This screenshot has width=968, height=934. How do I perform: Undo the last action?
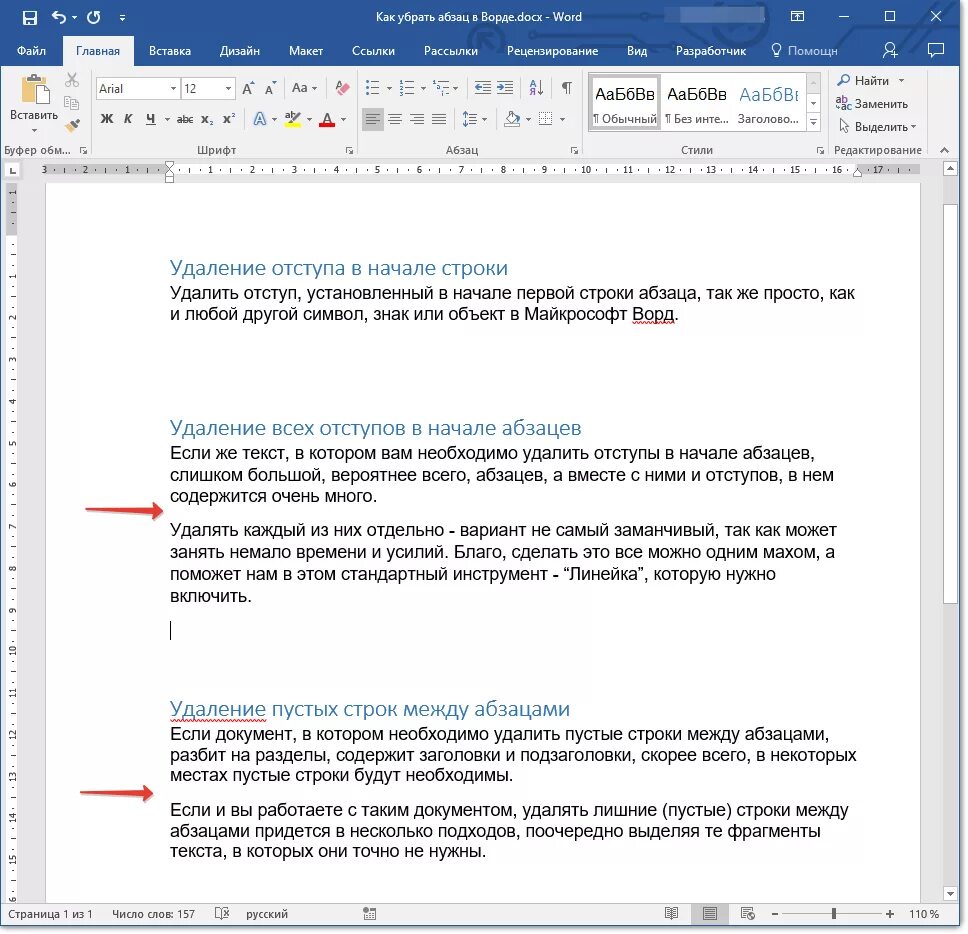coord(59,17)
